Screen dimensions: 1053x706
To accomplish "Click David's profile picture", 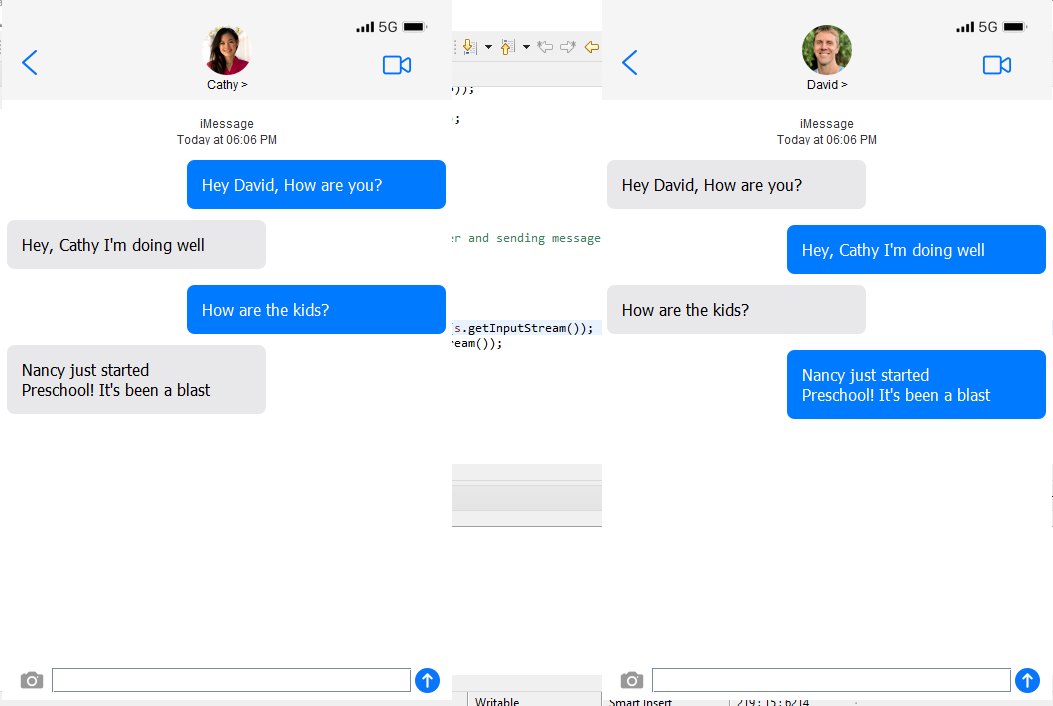I will (x=827, y=48).
